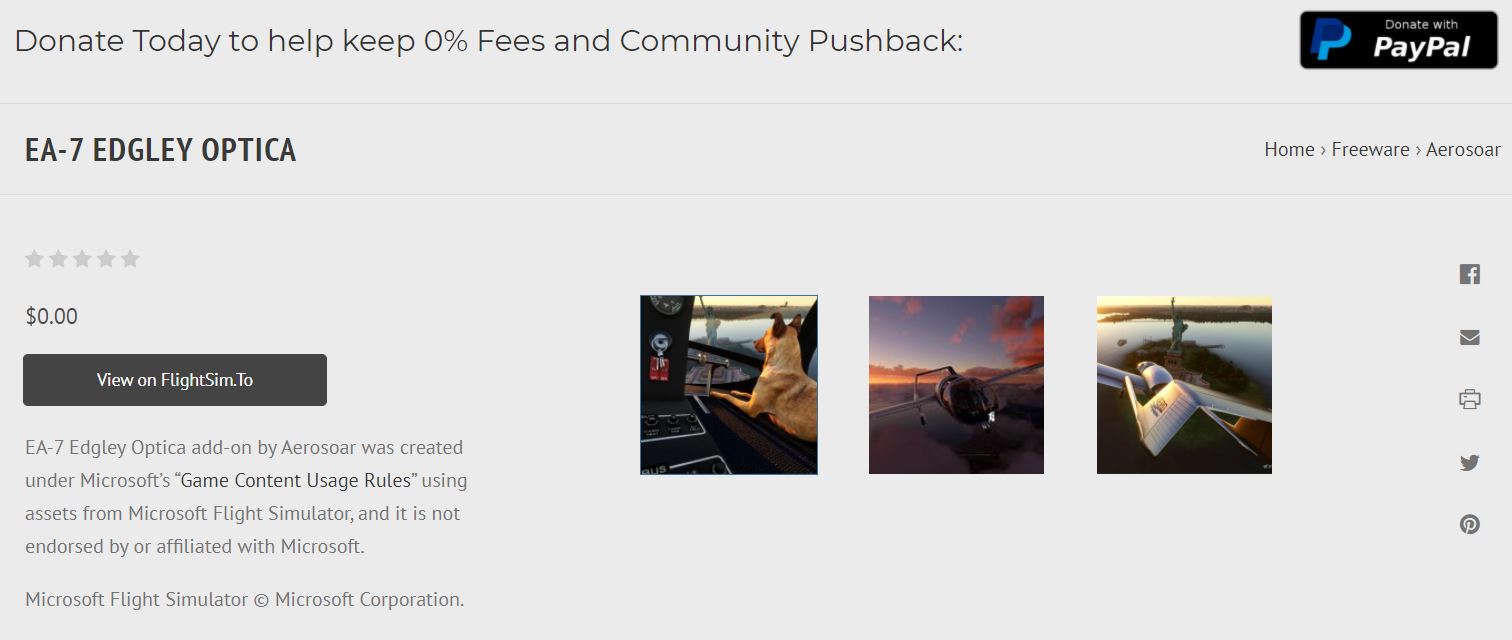
Task: Open View on FlightSim.To button
Action: [x=175, y=380]
